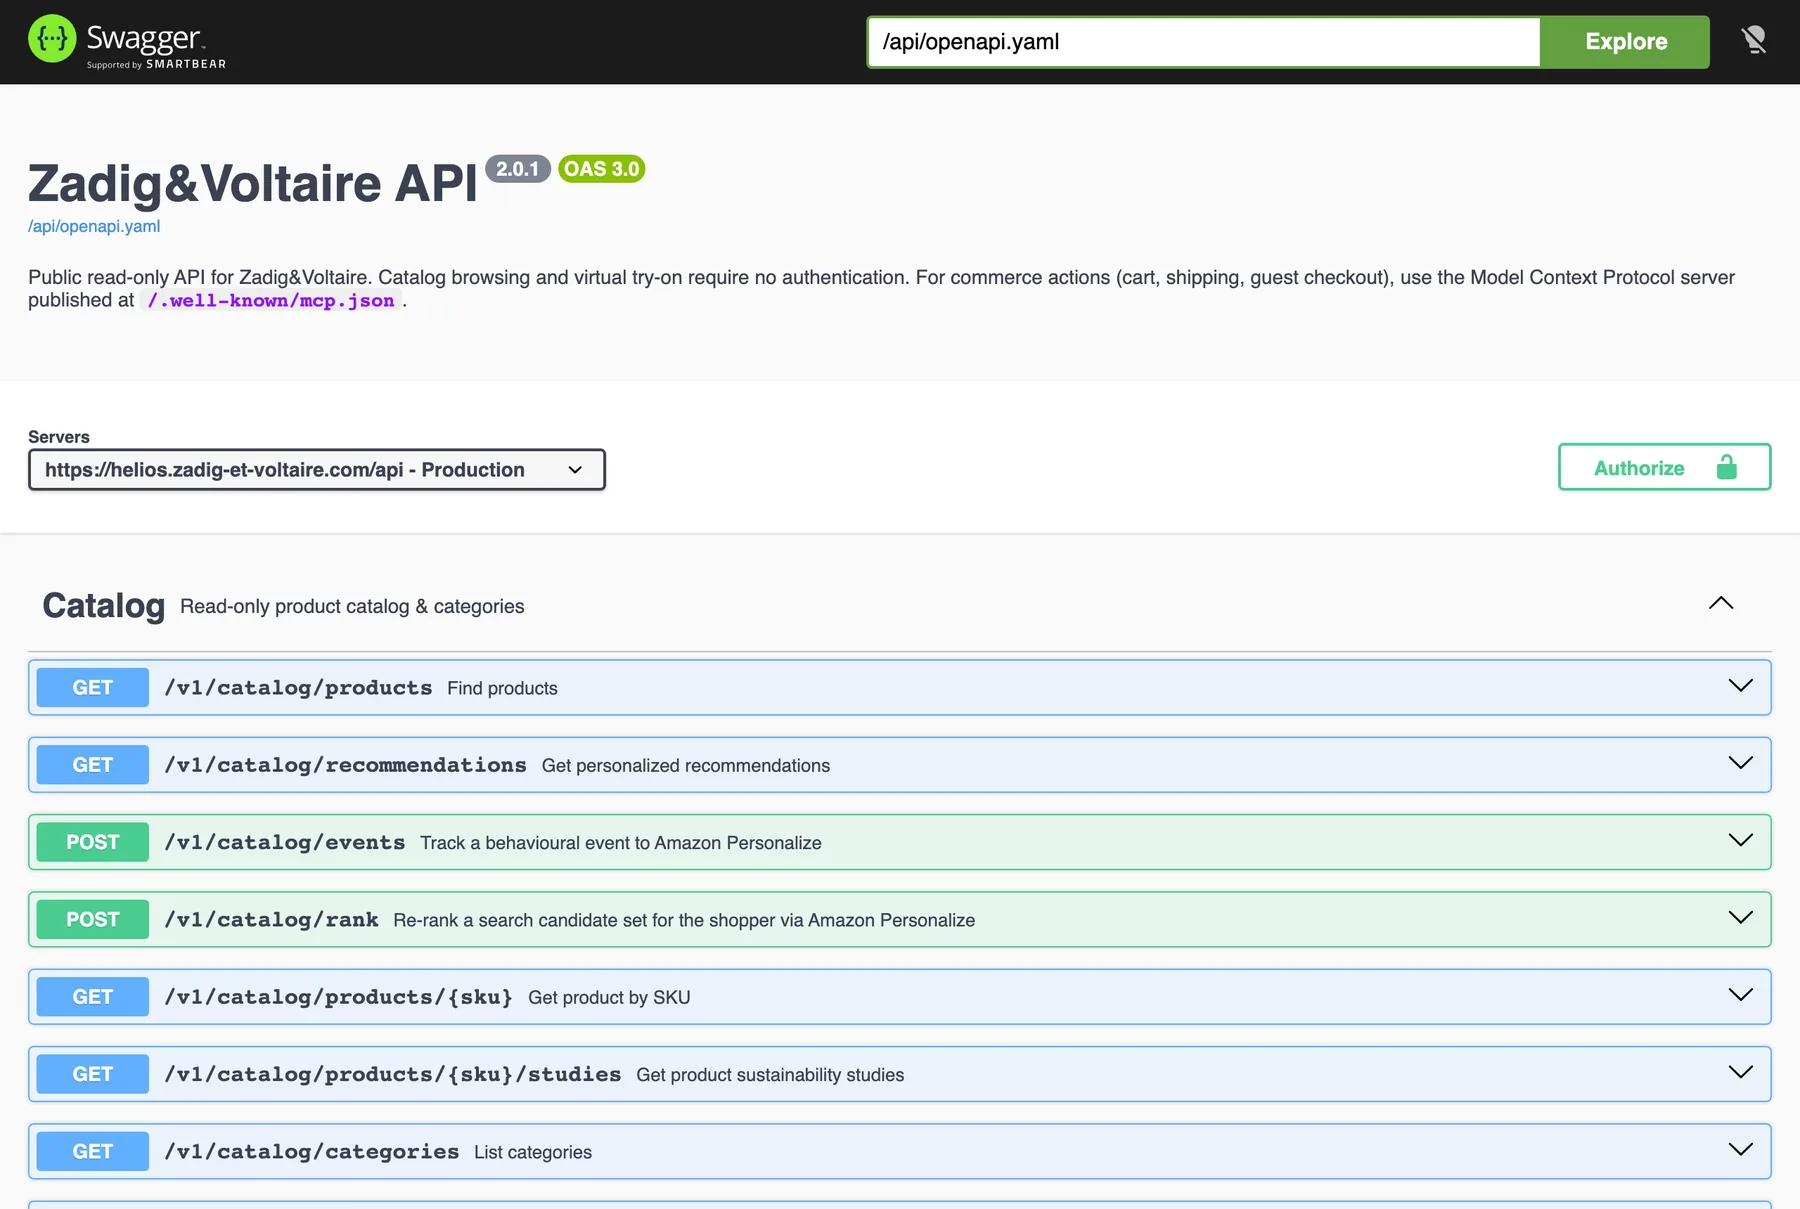Viewport: 1800px width, 1209px height.
Task: Click POST badge for catalog events
Action: pos(93,842)
